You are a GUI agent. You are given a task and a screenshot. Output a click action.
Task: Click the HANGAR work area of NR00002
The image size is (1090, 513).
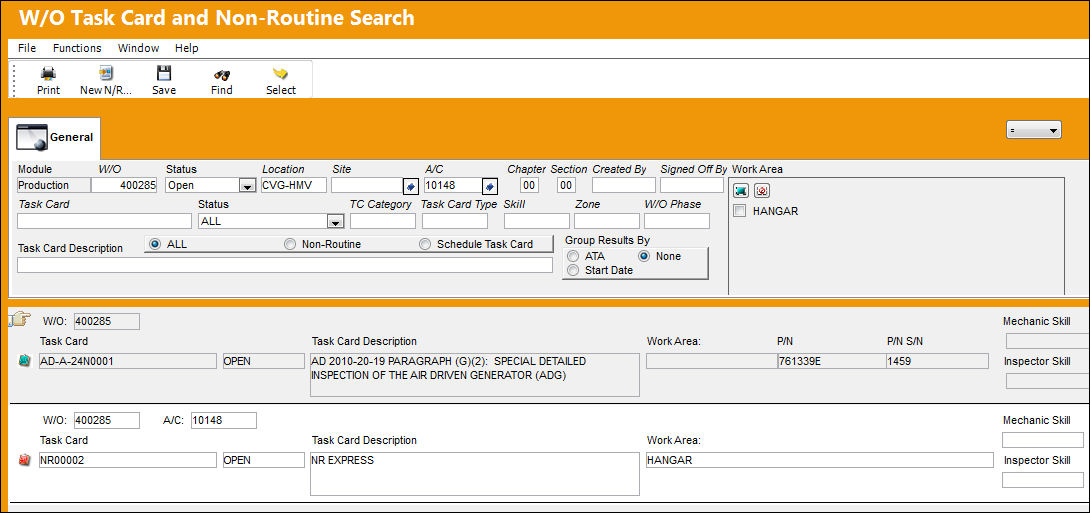pos(819,460)
